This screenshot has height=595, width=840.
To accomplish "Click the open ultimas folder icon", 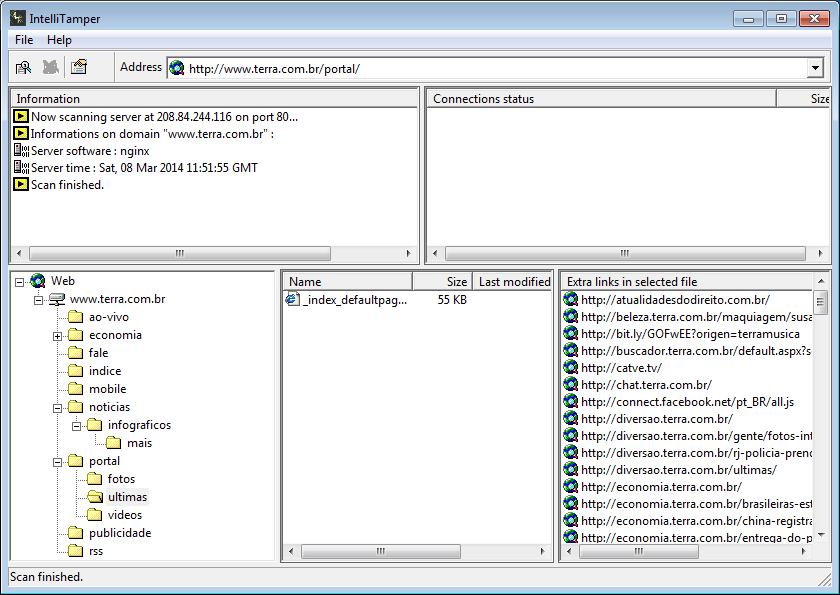I will (95, 497).
